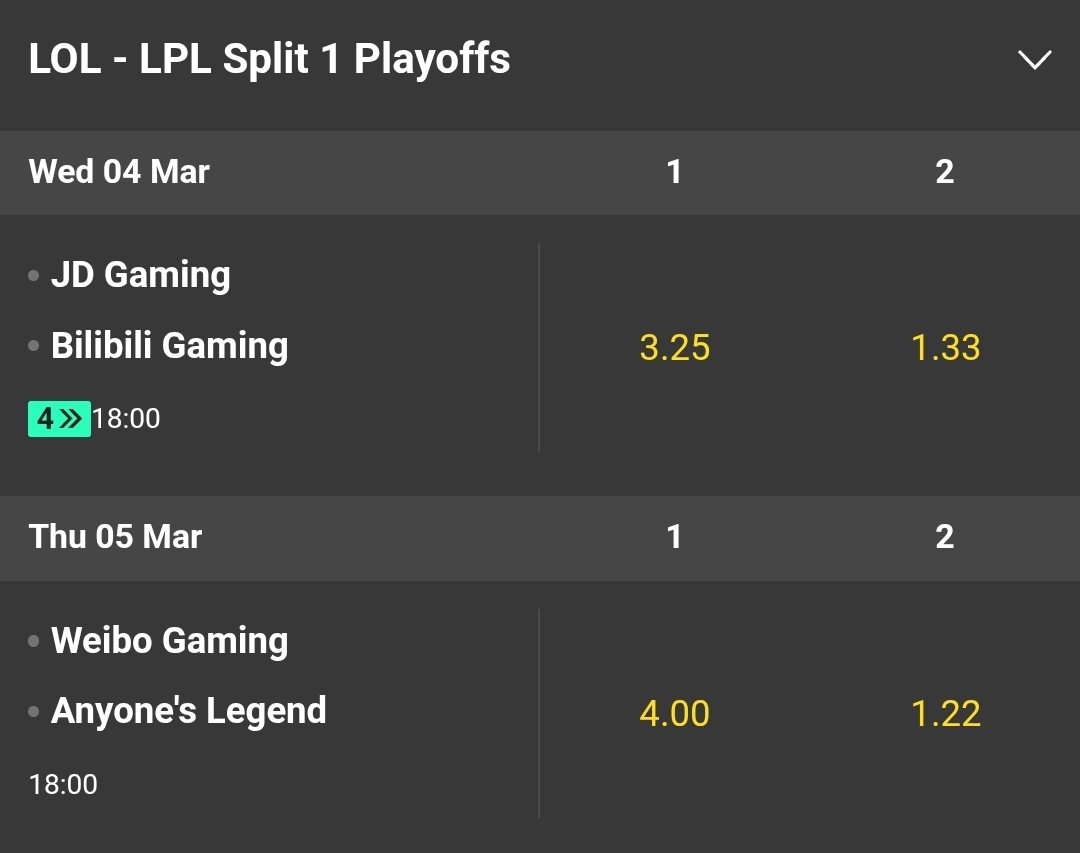The height and width of the screenshot is (853, 1080).
Task: Open the Anyone's Legend team row
Action: click(188, 712)
